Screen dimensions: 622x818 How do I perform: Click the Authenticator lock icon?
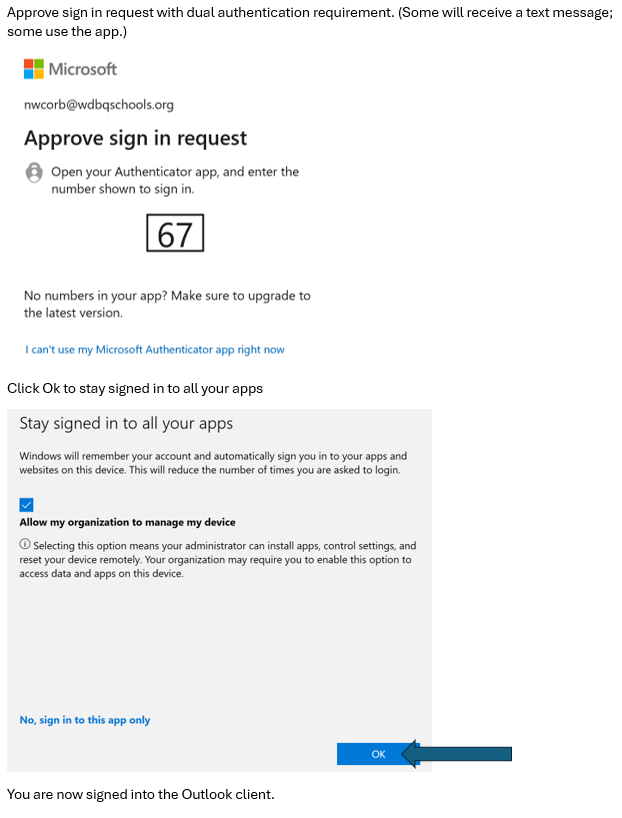pyautogui.click(x=33, y=172)
